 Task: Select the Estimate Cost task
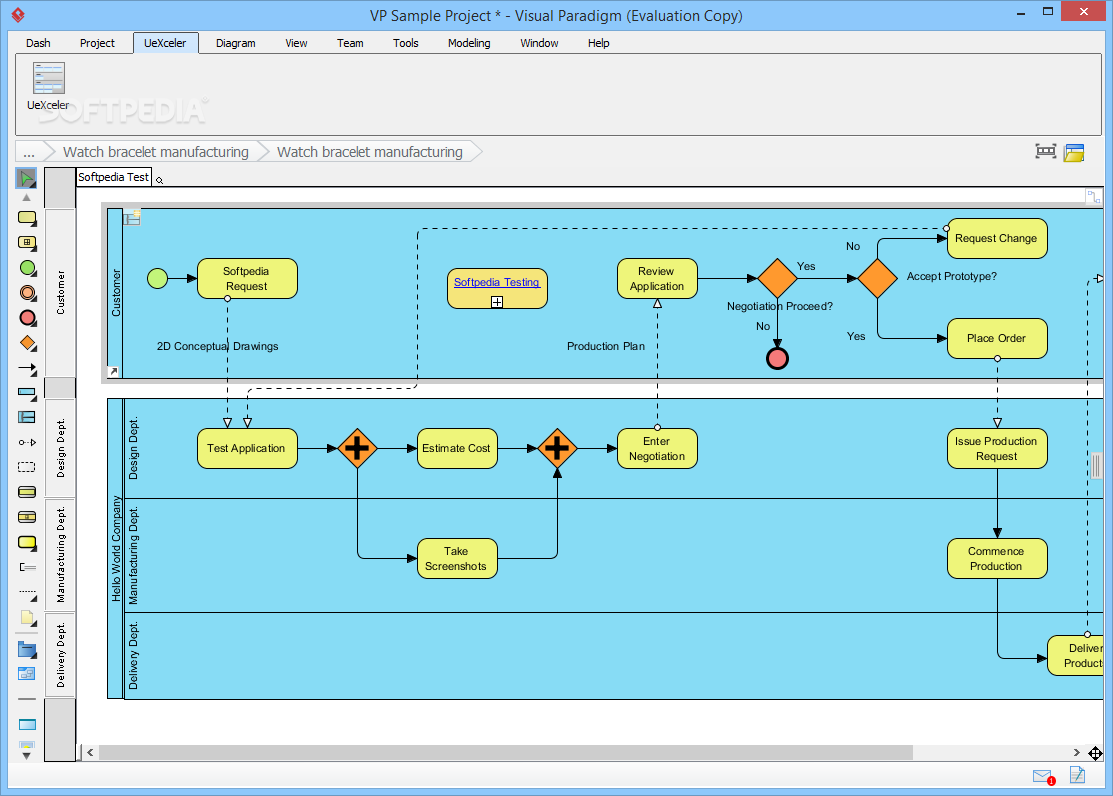(x=457, y=448)
